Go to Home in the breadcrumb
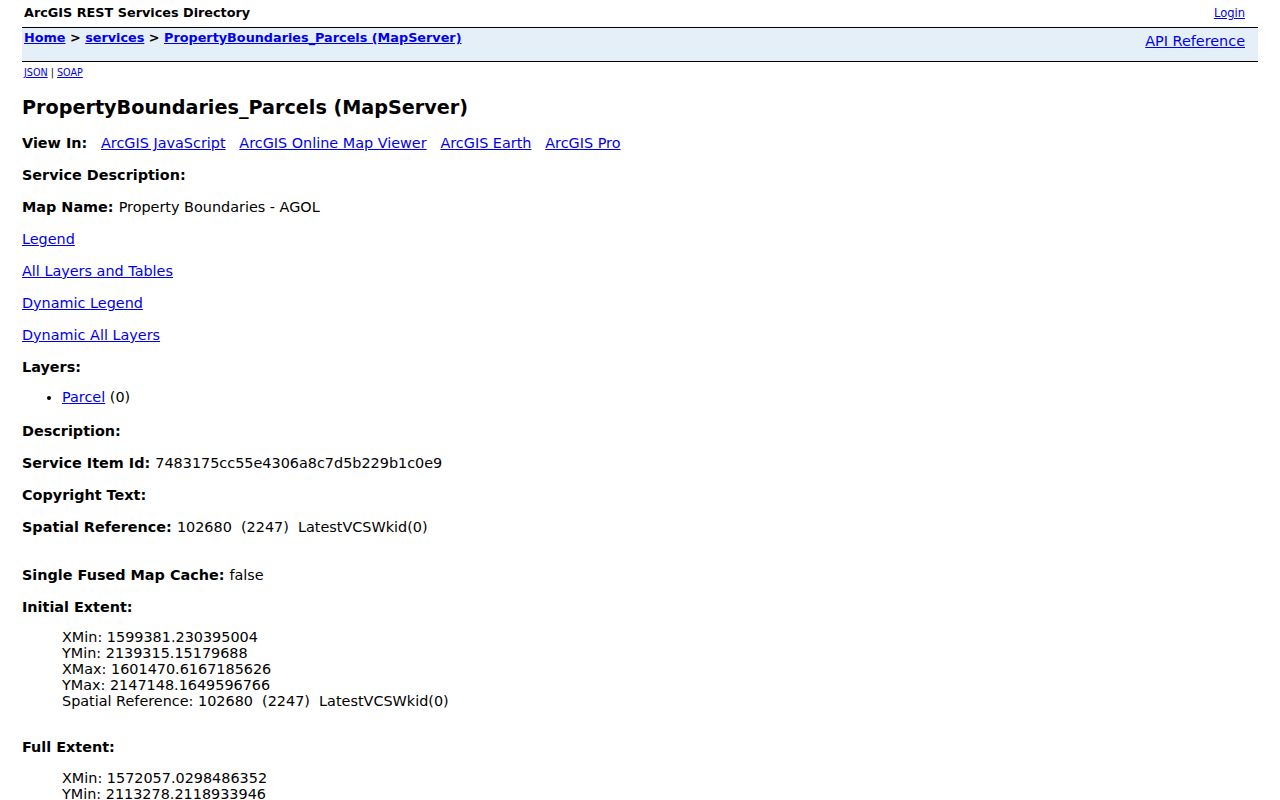Screen dimensions: 1280x800 point(45,38)
